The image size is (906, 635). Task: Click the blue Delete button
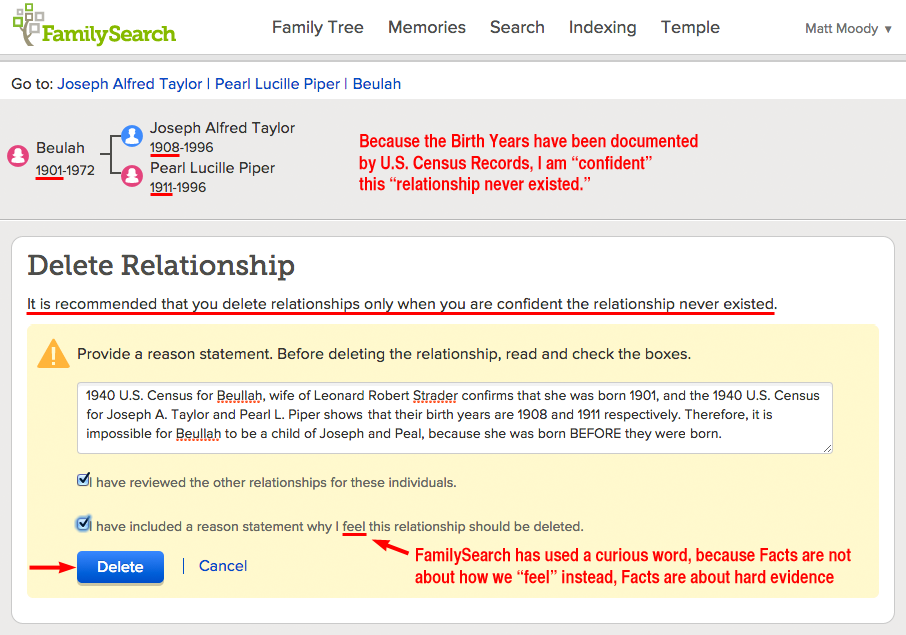pyautogui.click(x=120, y=567)
